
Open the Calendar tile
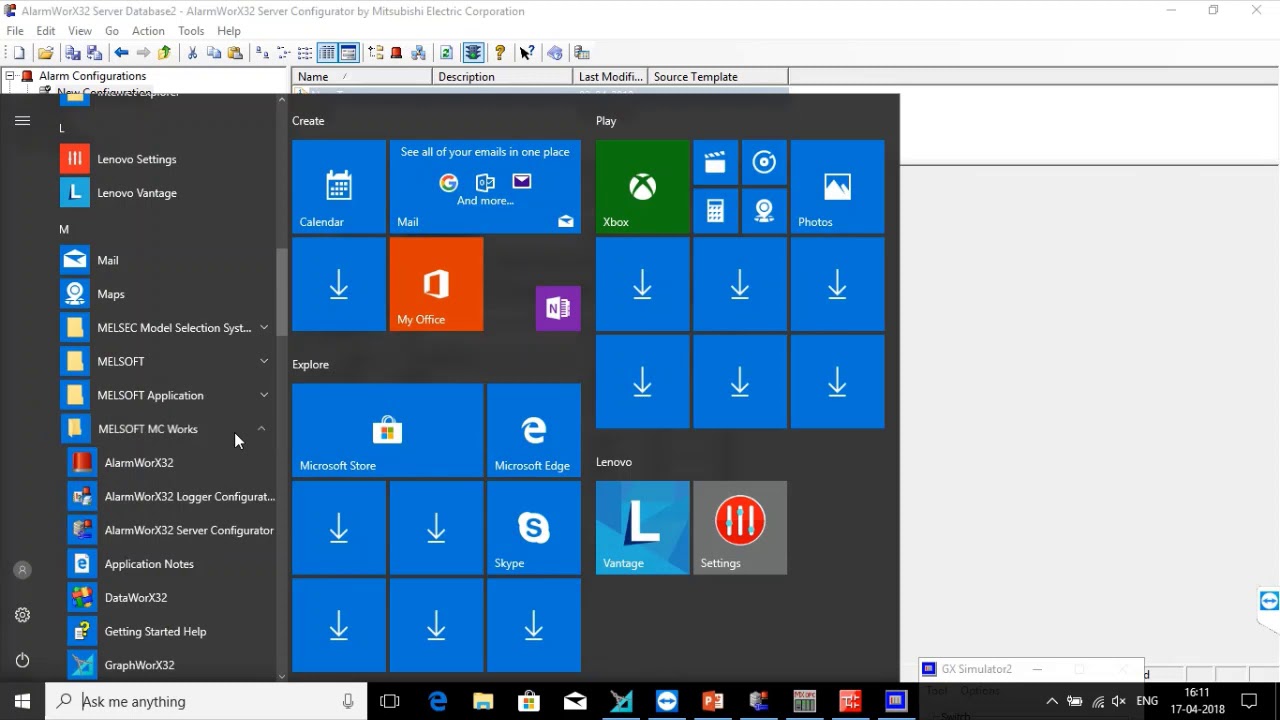(x=339, y=187)
